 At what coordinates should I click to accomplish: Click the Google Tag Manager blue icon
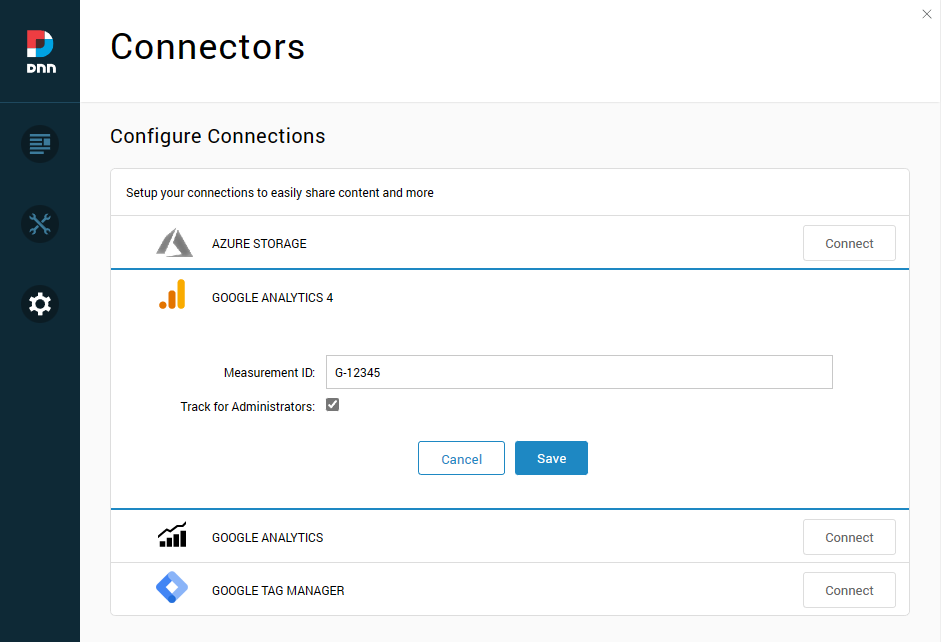172,589
